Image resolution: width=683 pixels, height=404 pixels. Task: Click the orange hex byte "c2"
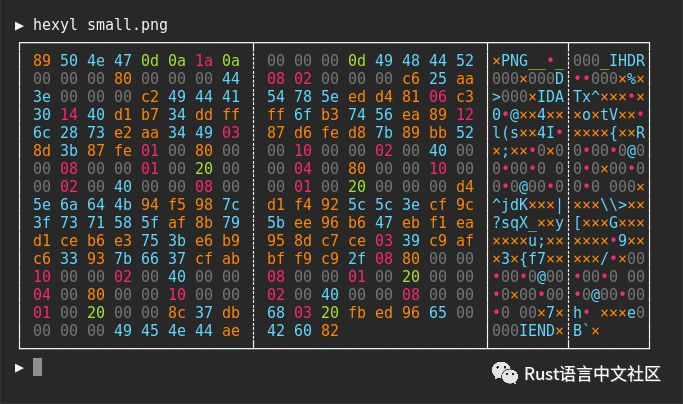(150, 96)
